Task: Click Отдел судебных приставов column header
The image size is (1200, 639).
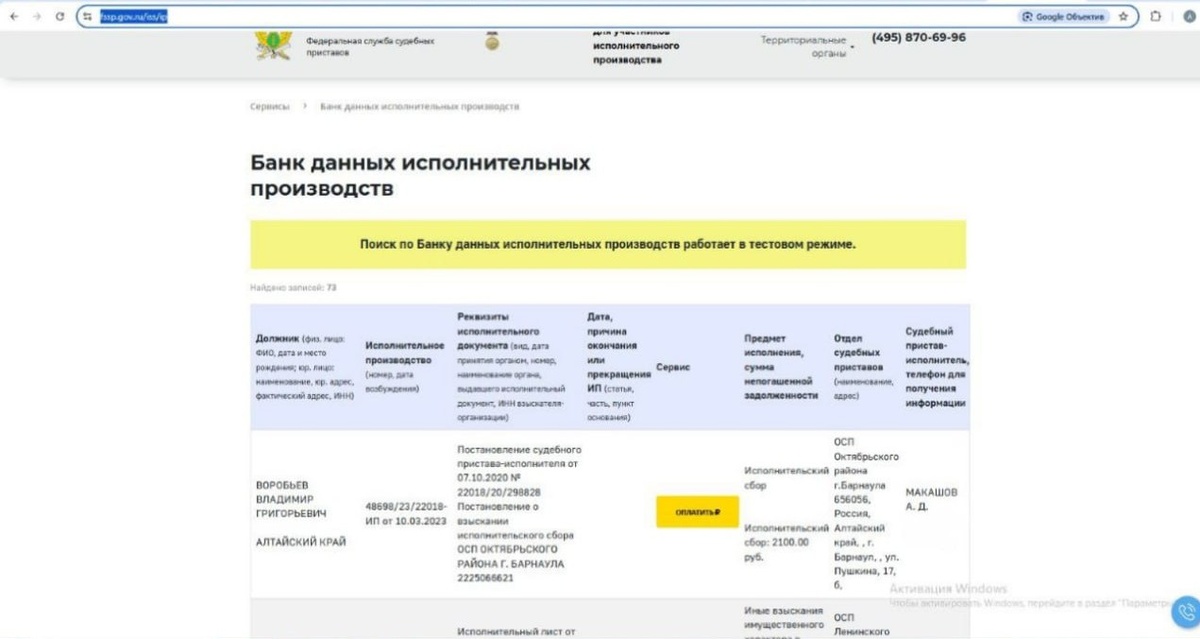Action: point(862,367)
